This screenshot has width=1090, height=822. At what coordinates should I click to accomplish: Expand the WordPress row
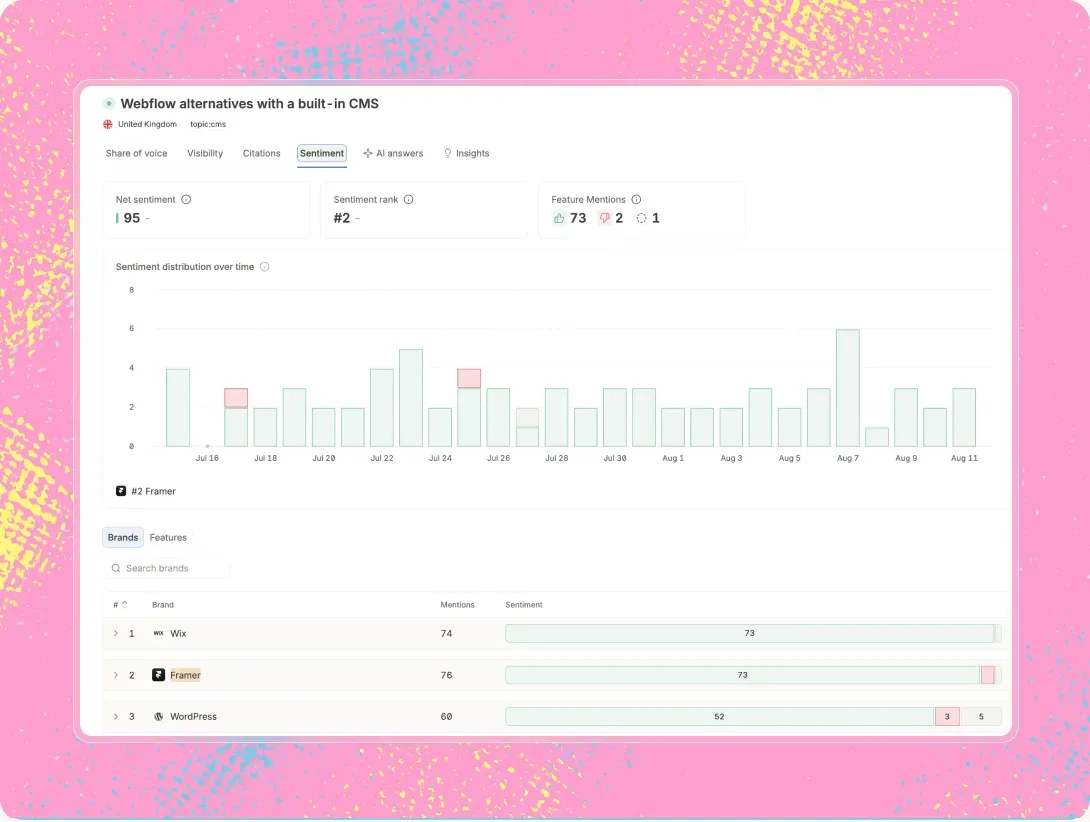pyautogui.click(x=116, y=717)
